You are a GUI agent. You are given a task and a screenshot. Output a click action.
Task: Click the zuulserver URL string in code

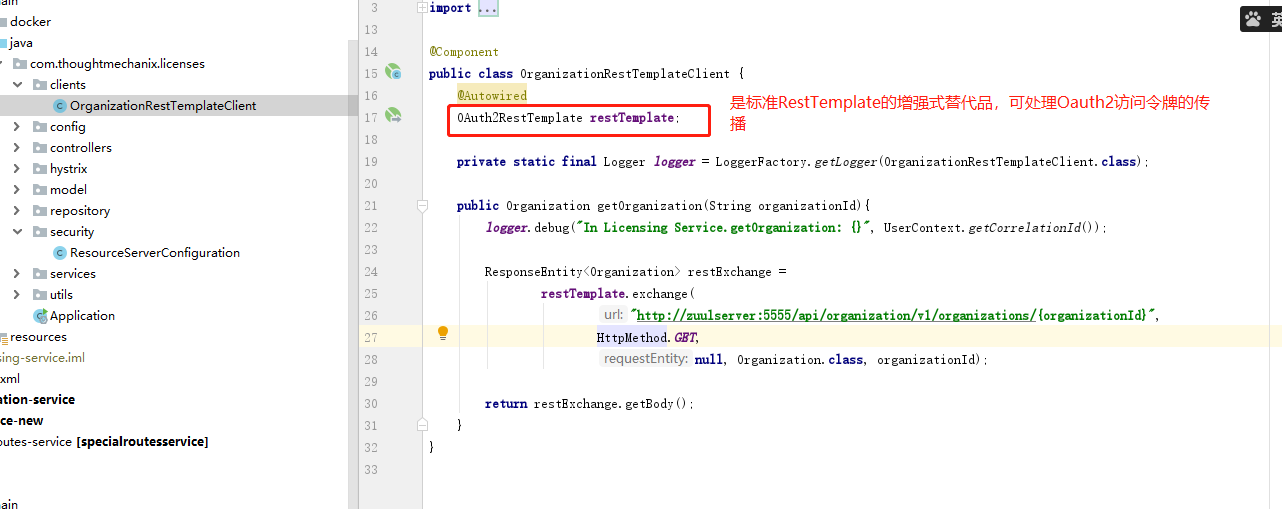coord(893,315)
